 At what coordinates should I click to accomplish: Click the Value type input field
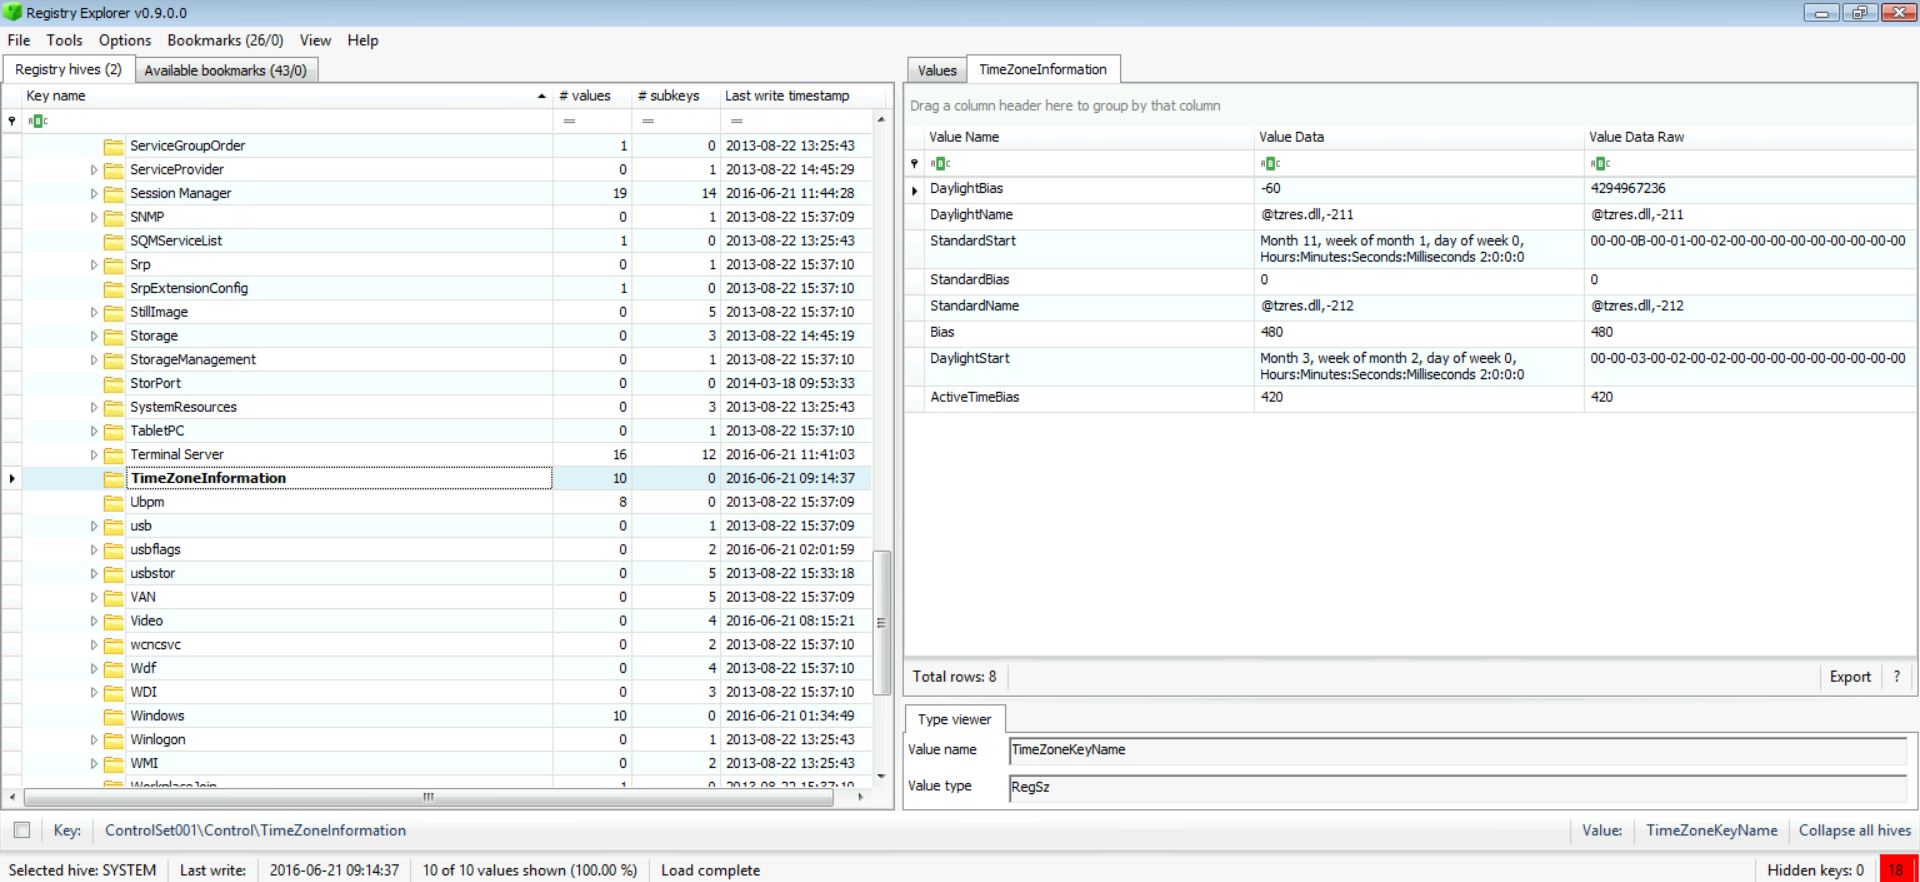pos(1458,787)
